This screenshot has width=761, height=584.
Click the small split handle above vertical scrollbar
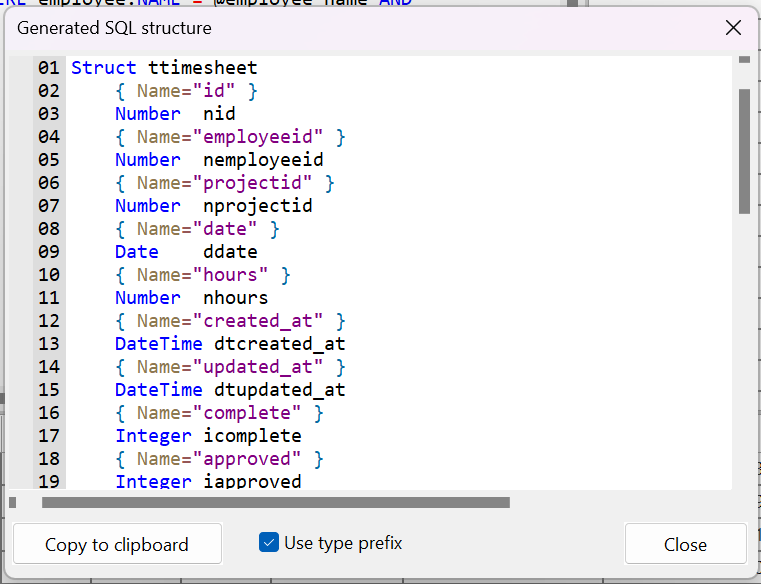click(x=744, y=60)
